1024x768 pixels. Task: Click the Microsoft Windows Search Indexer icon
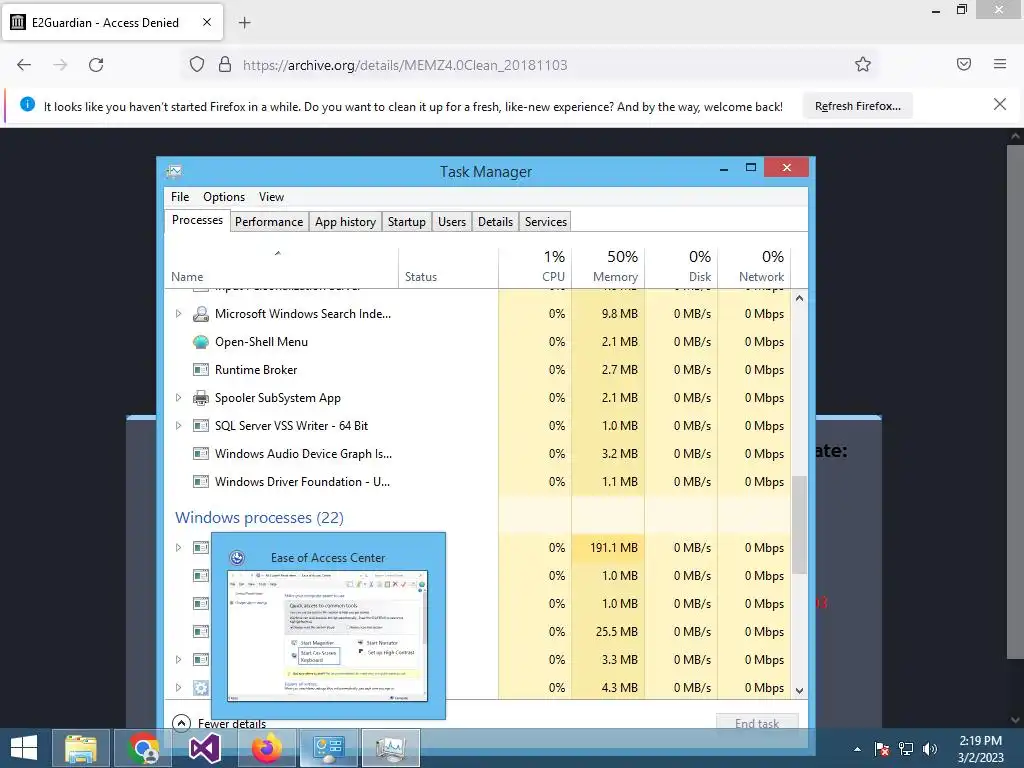[200, 314]
